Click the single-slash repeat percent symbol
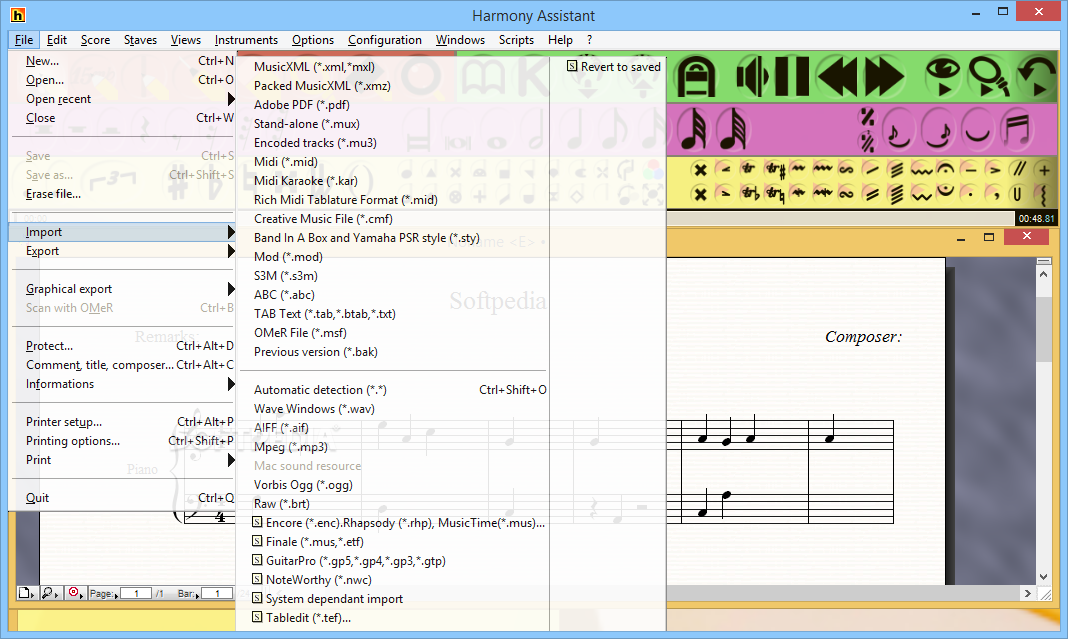The height and width of the screenshot is (639, 1068). click(867, 117)
